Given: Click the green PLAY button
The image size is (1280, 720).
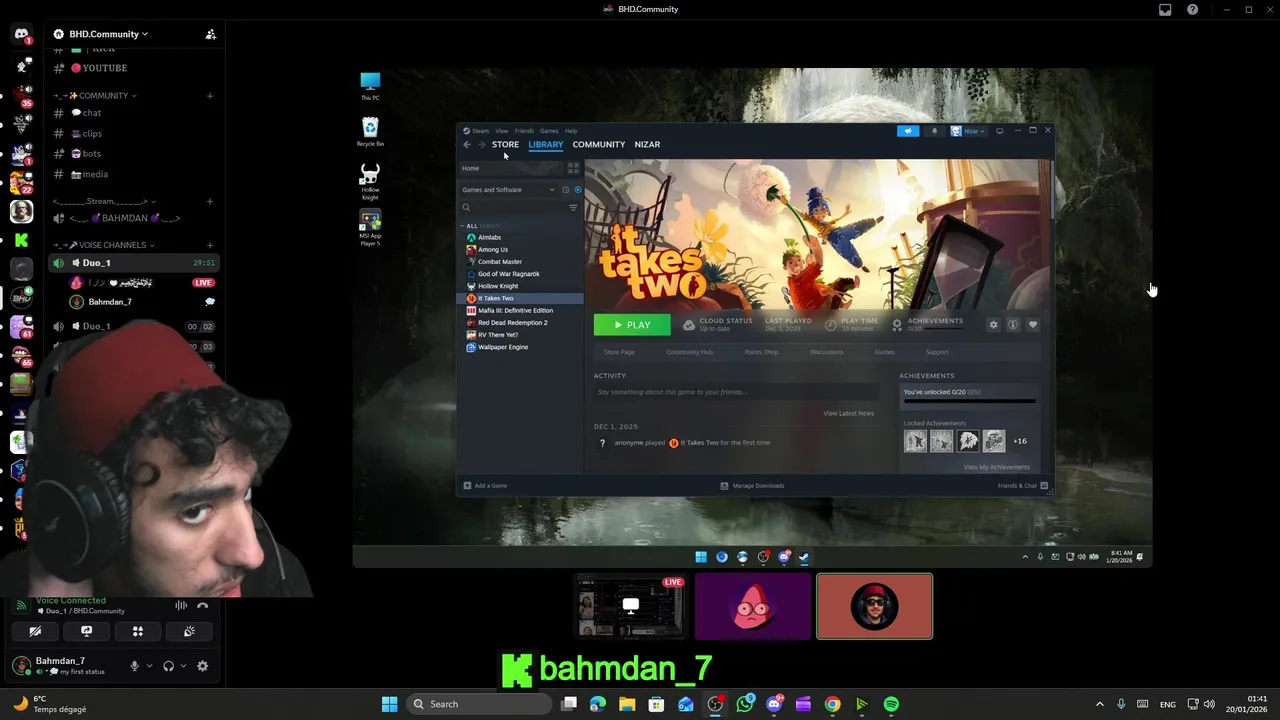Looking at the screenshot, I should [632, 325].
